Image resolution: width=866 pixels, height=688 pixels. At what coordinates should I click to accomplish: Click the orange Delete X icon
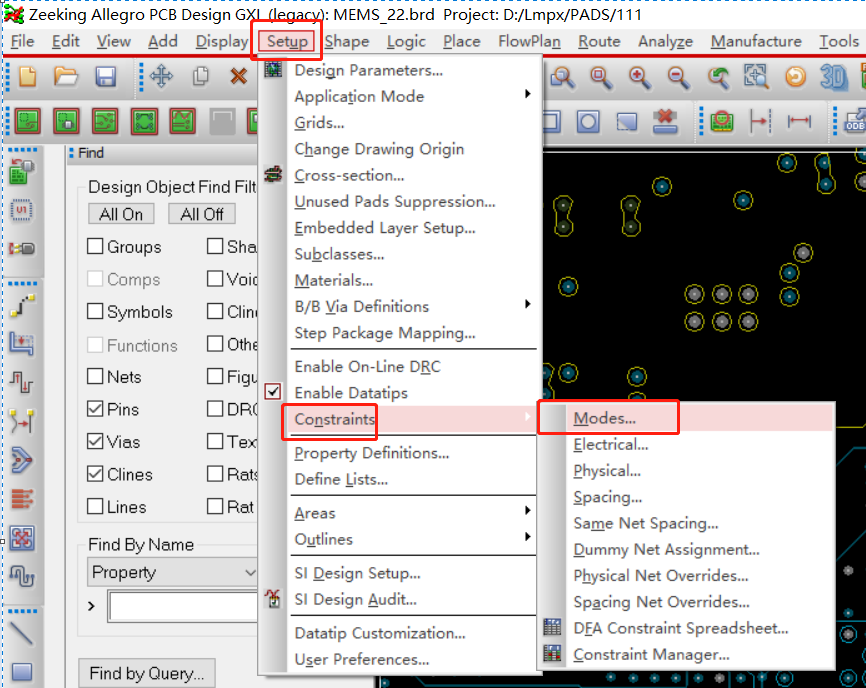coord(239,76)
